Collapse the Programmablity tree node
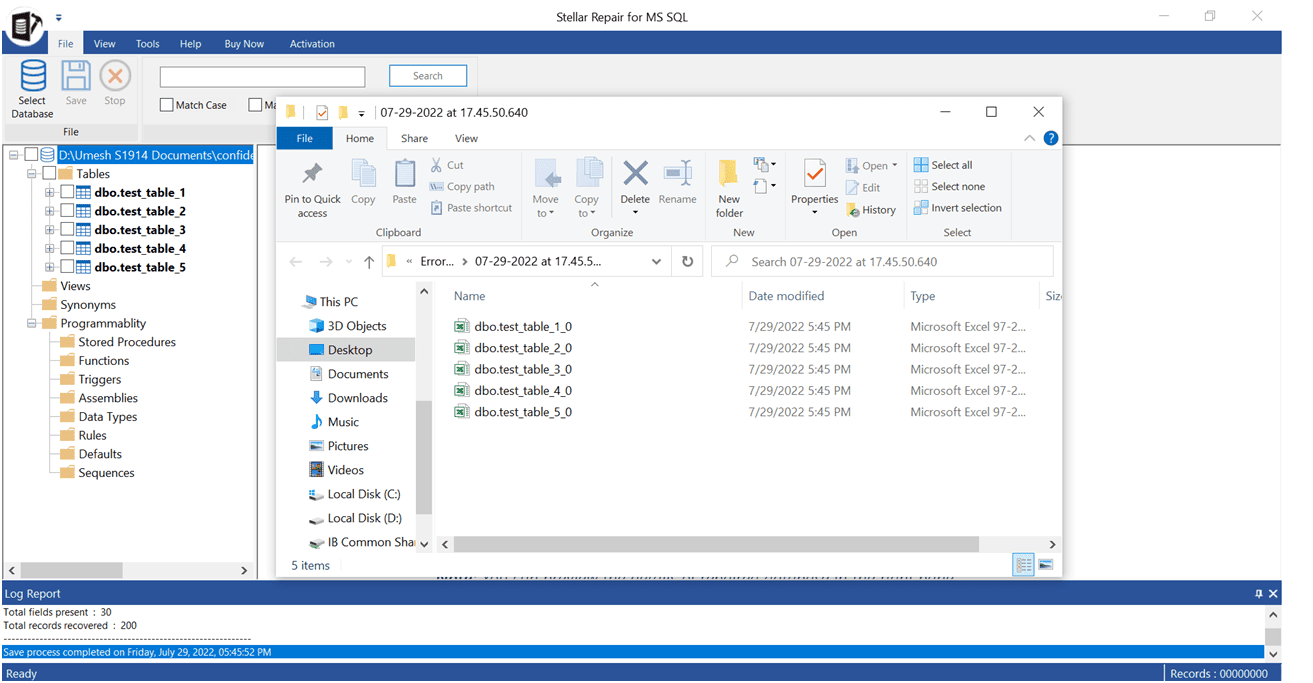This screenshot has width=1313, height=683. coord(32,323)
